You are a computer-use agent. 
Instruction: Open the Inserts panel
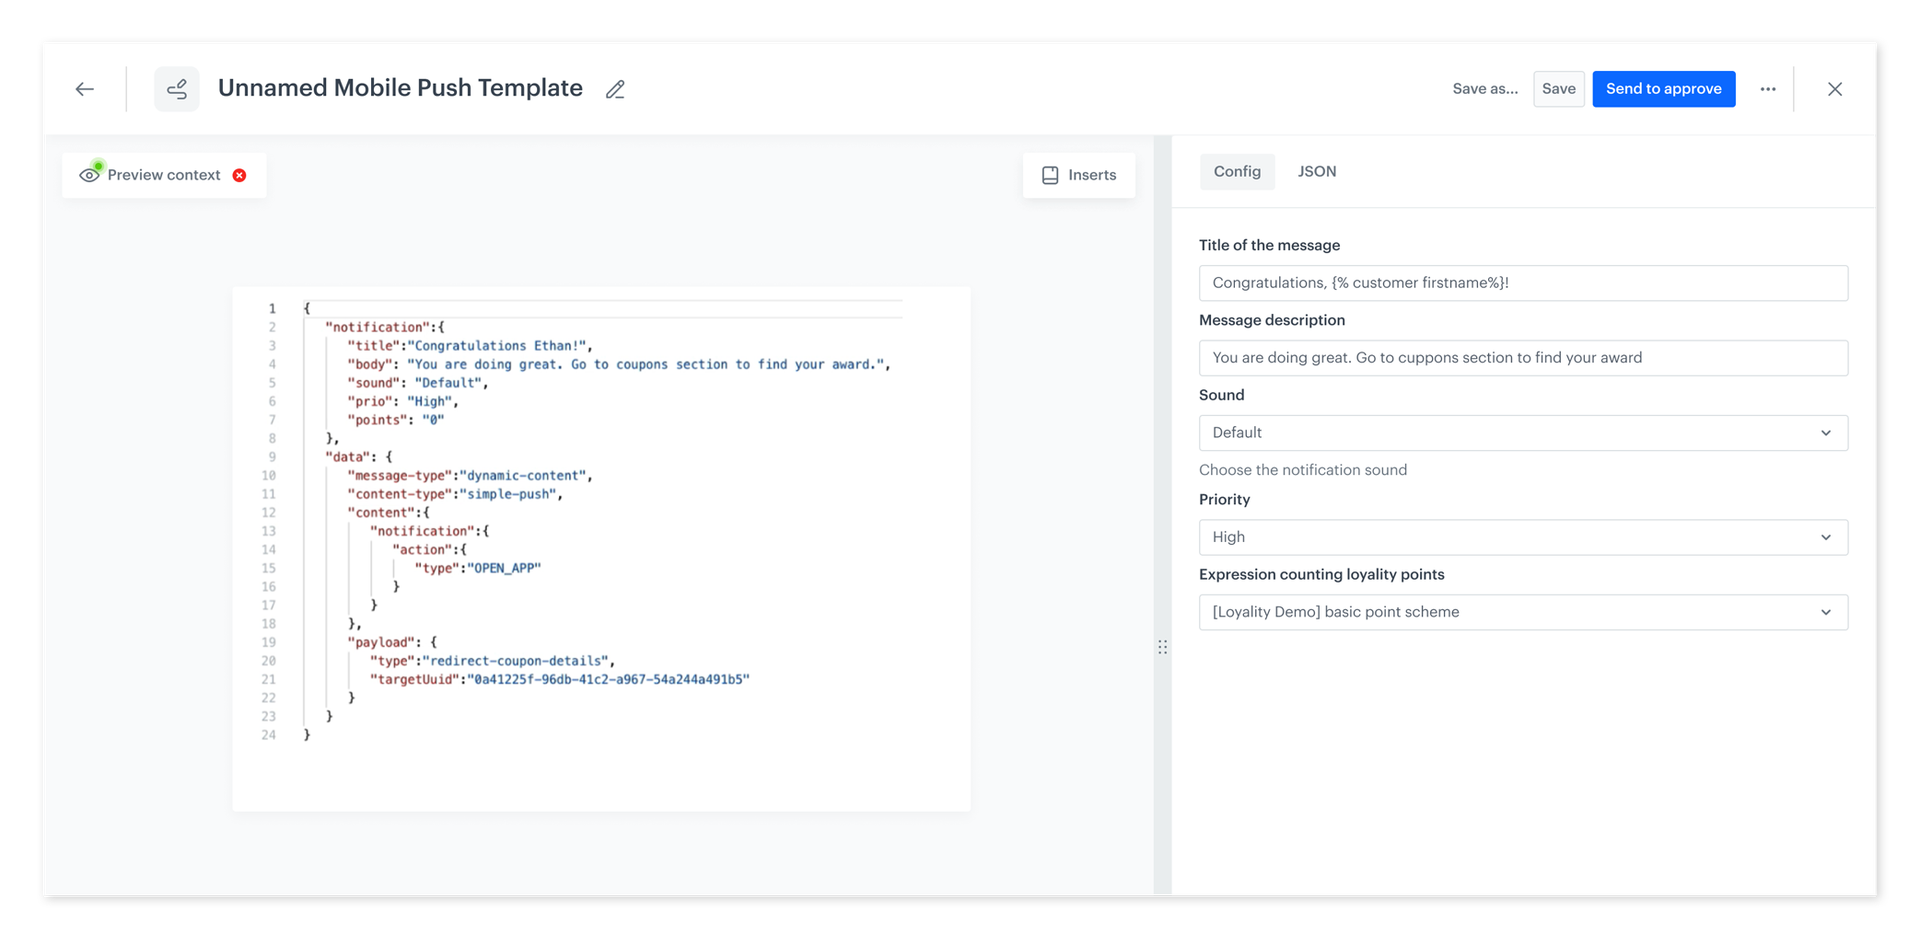[1078, 175]
